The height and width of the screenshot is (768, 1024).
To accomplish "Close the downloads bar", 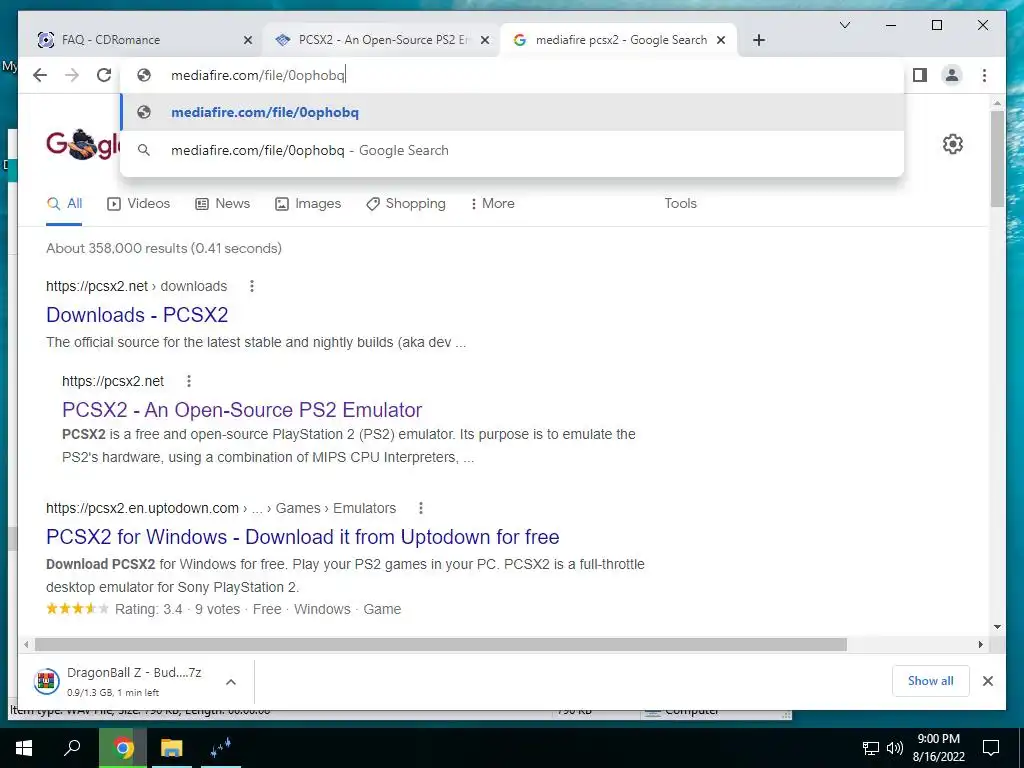I will 987,681.
